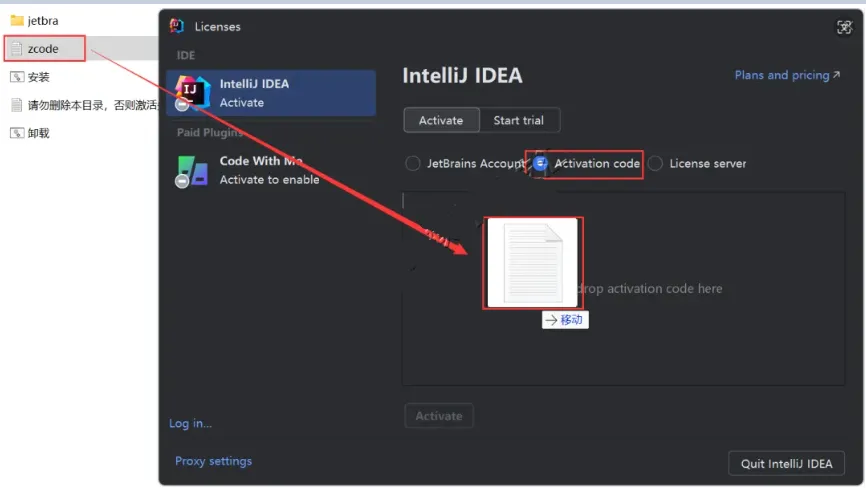
Task: Select the 请勿删除本目录 file name
Action: click(x=93, y=105)
